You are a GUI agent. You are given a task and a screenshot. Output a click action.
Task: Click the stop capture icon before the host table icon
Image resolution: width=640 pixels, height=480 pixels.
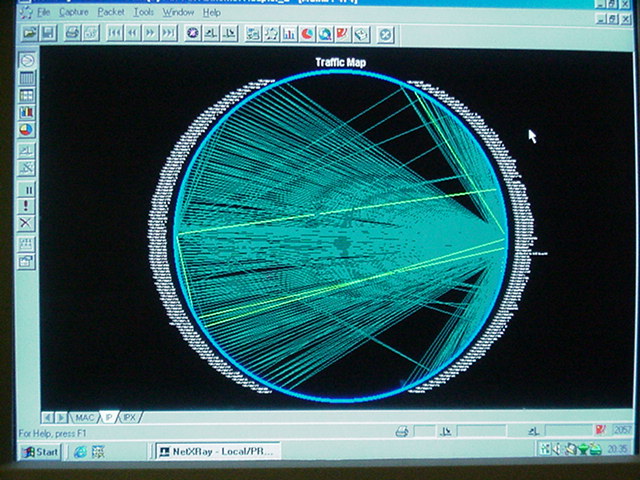click(x=229, y=33)
